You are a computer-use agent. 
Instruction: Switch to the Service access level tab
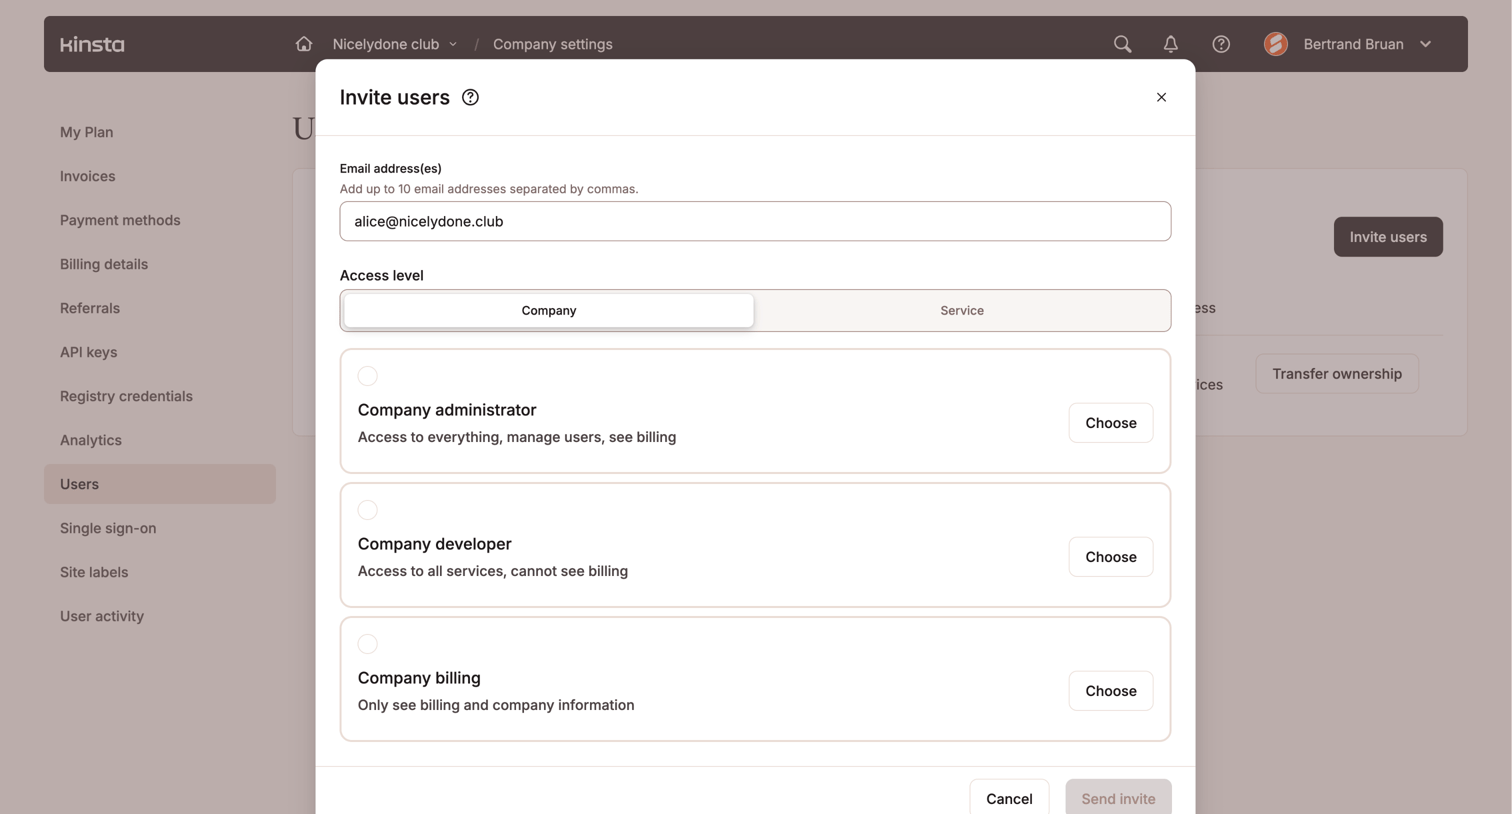point(962,311)
